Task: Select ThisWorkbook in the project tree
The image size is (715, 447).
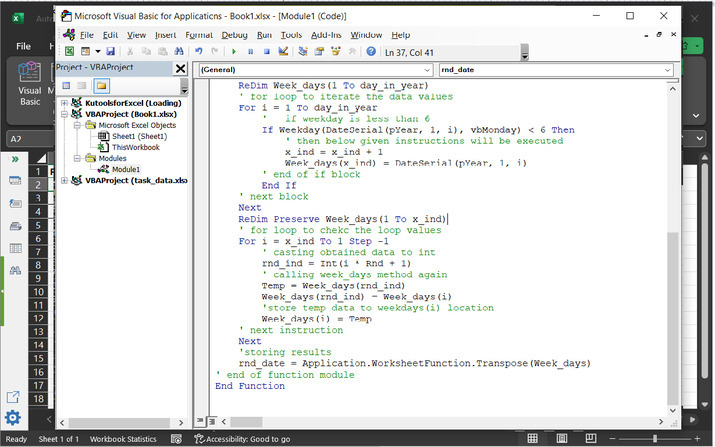Action: (135, 147)
